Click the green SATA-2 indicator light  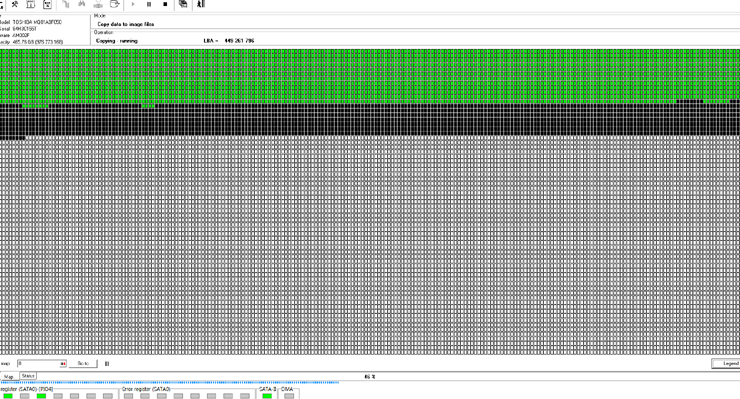[267, 396]
